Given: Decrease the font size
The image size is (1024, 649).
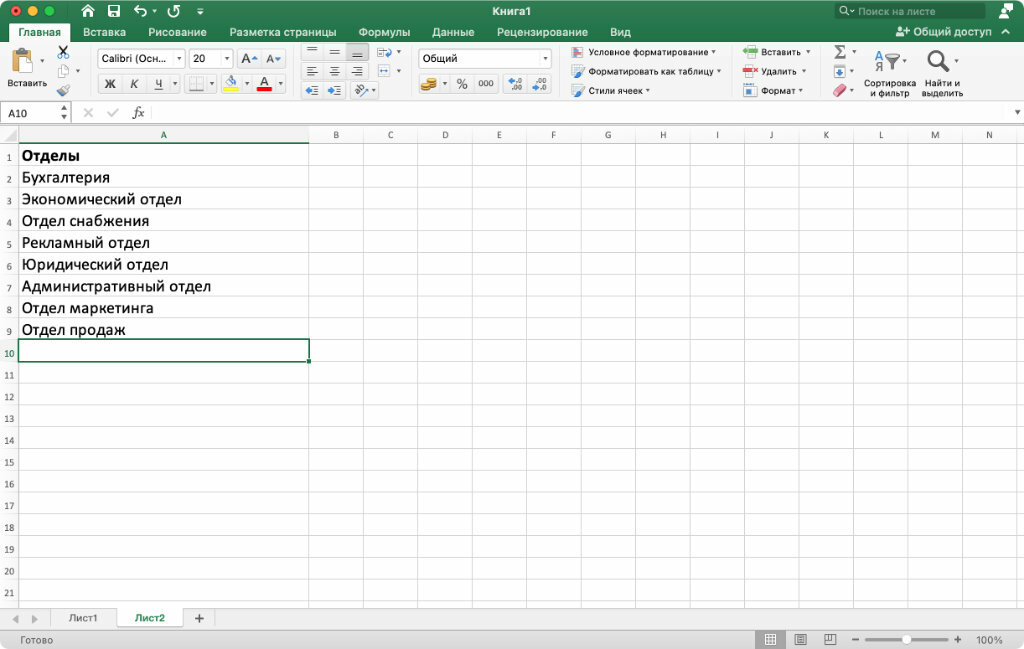Looking at the screenshot, I should 273,59.
